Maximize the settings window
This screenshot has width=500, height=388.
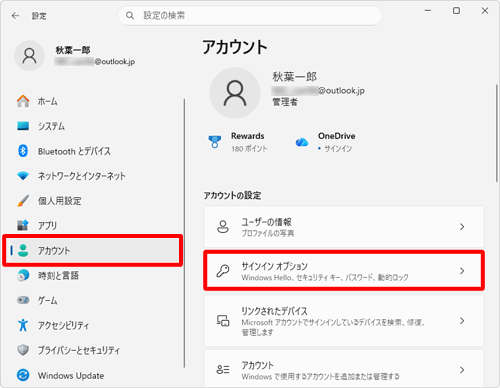coord(456,11)
